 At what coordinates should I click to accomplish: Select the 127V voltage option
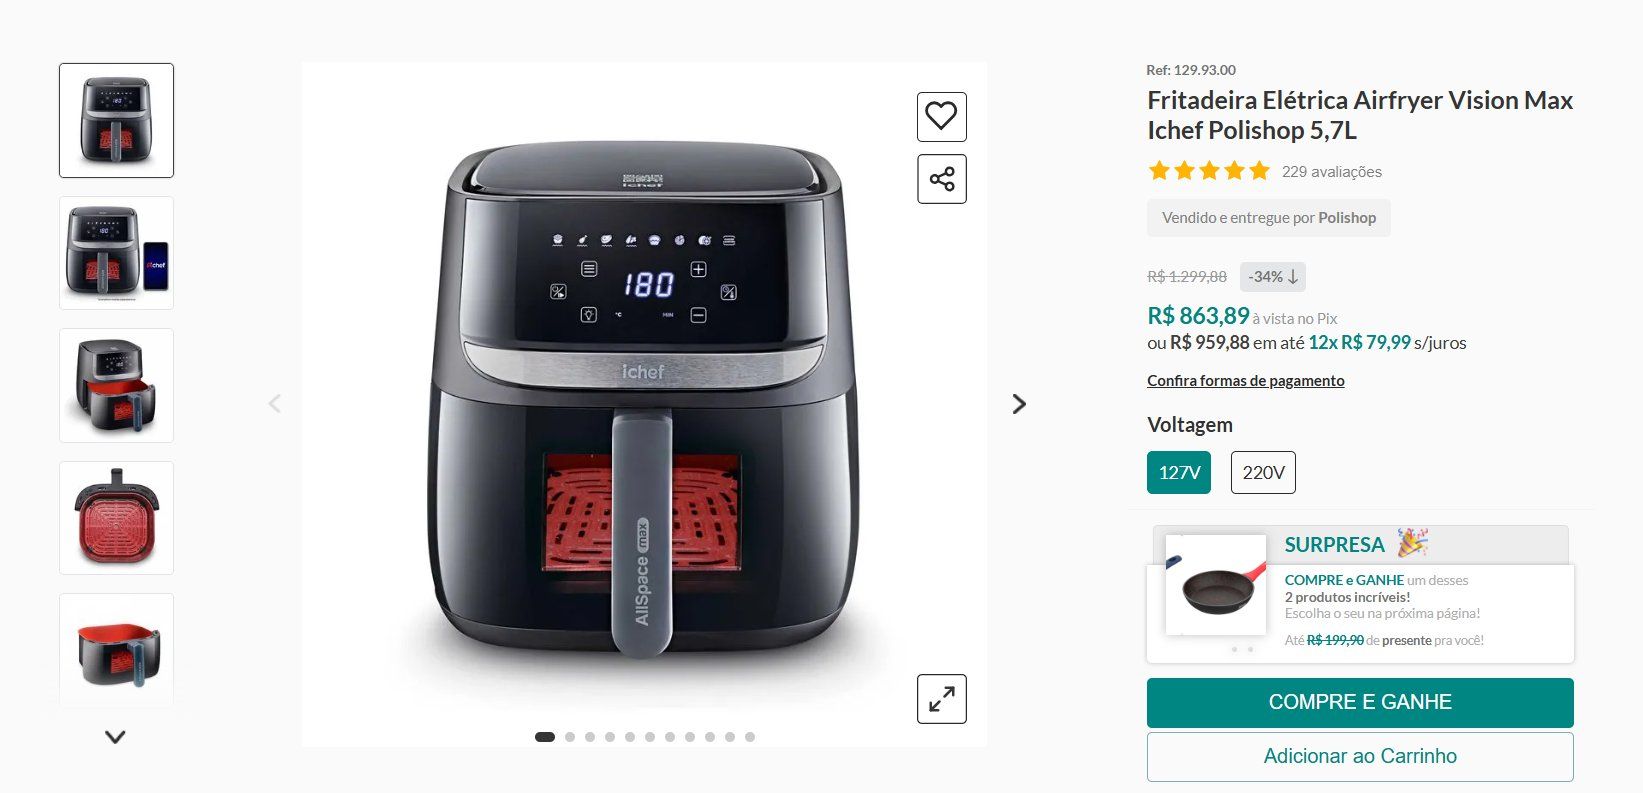tap(1179, 473)
